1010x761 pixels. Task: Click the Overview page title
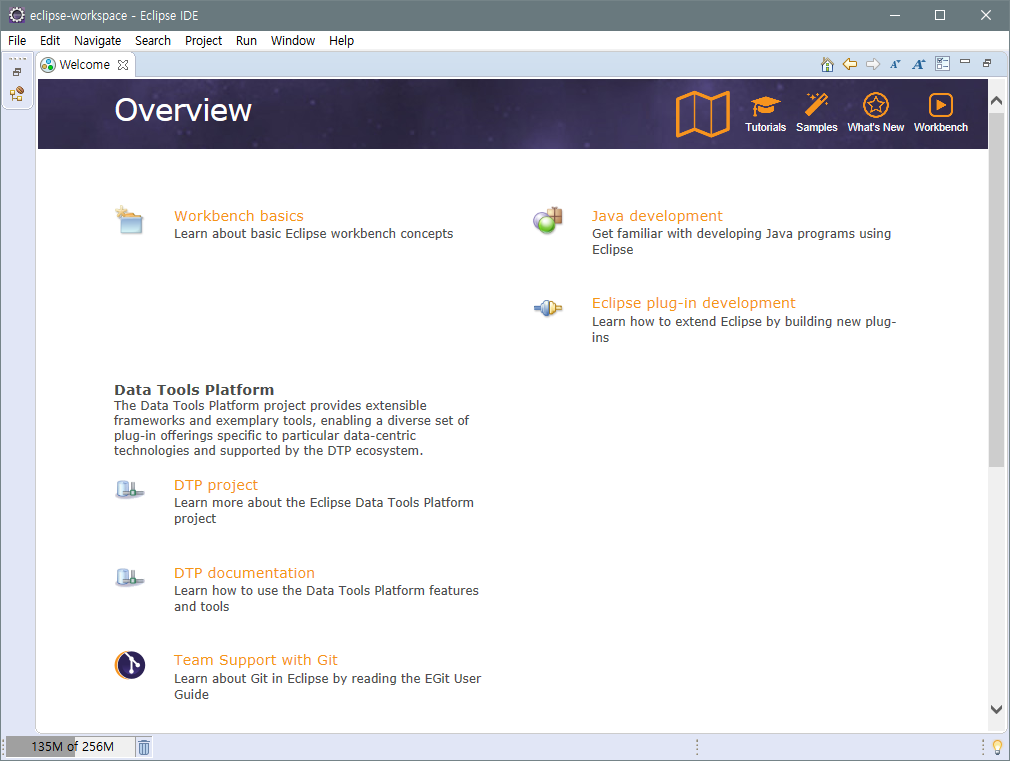pos(183,110)
